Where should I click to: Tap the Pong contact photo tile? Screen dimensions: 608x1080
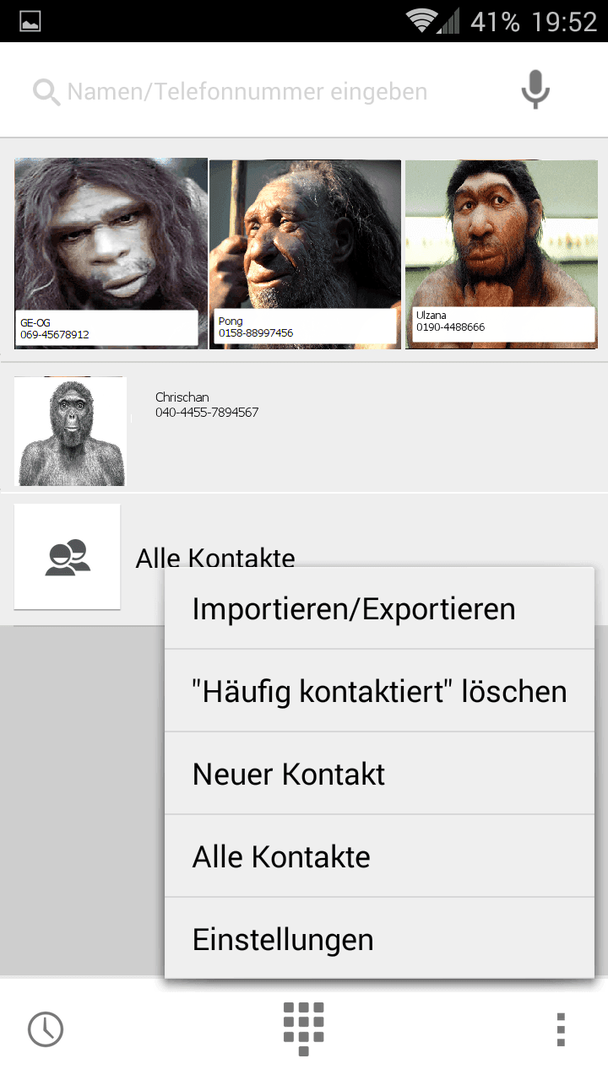305,254
